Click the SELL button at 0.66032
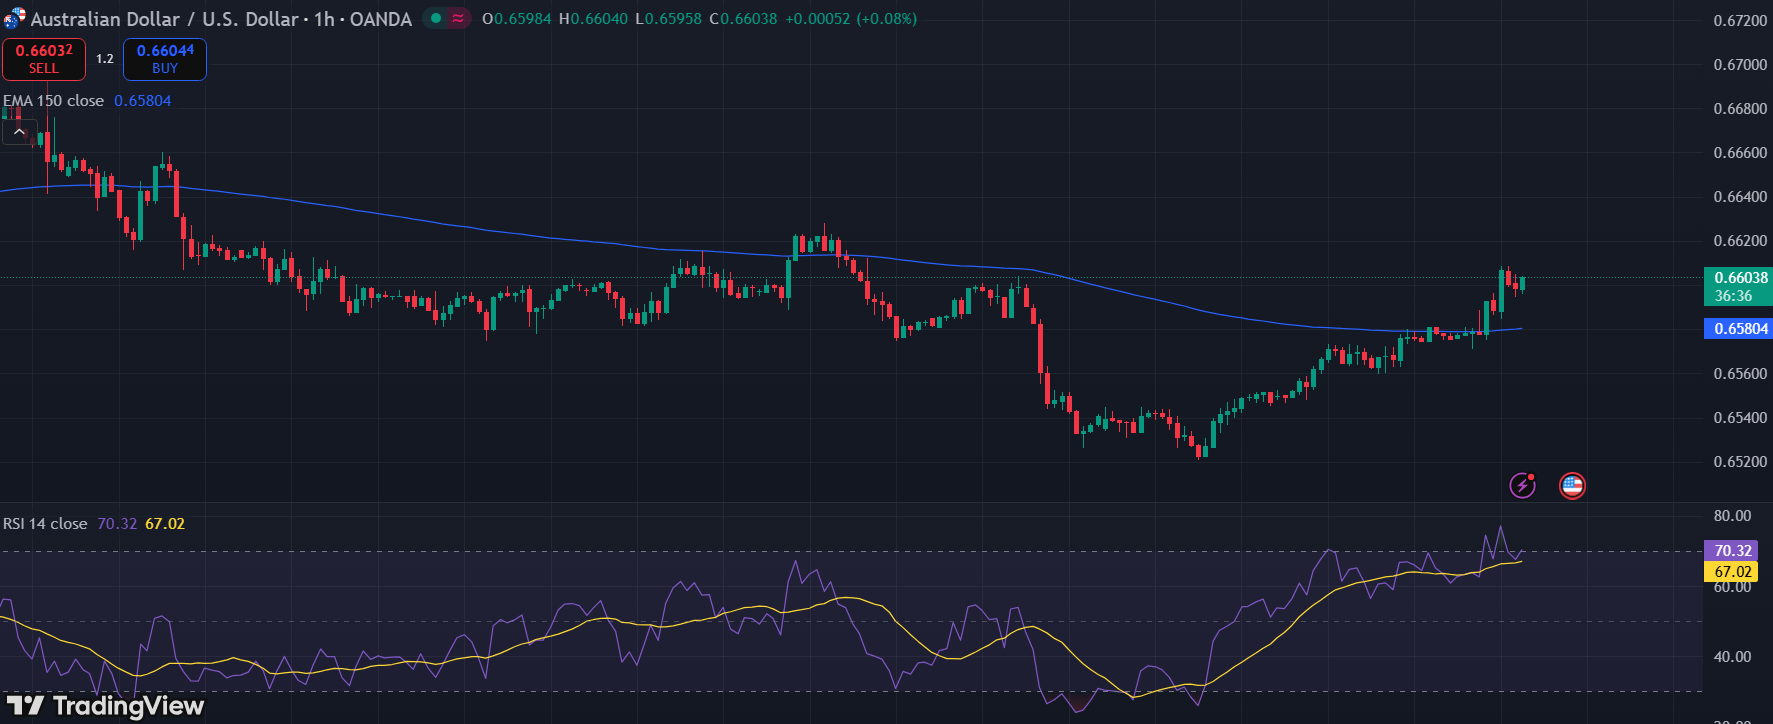Screen dimensions: 1773x724 44,59
